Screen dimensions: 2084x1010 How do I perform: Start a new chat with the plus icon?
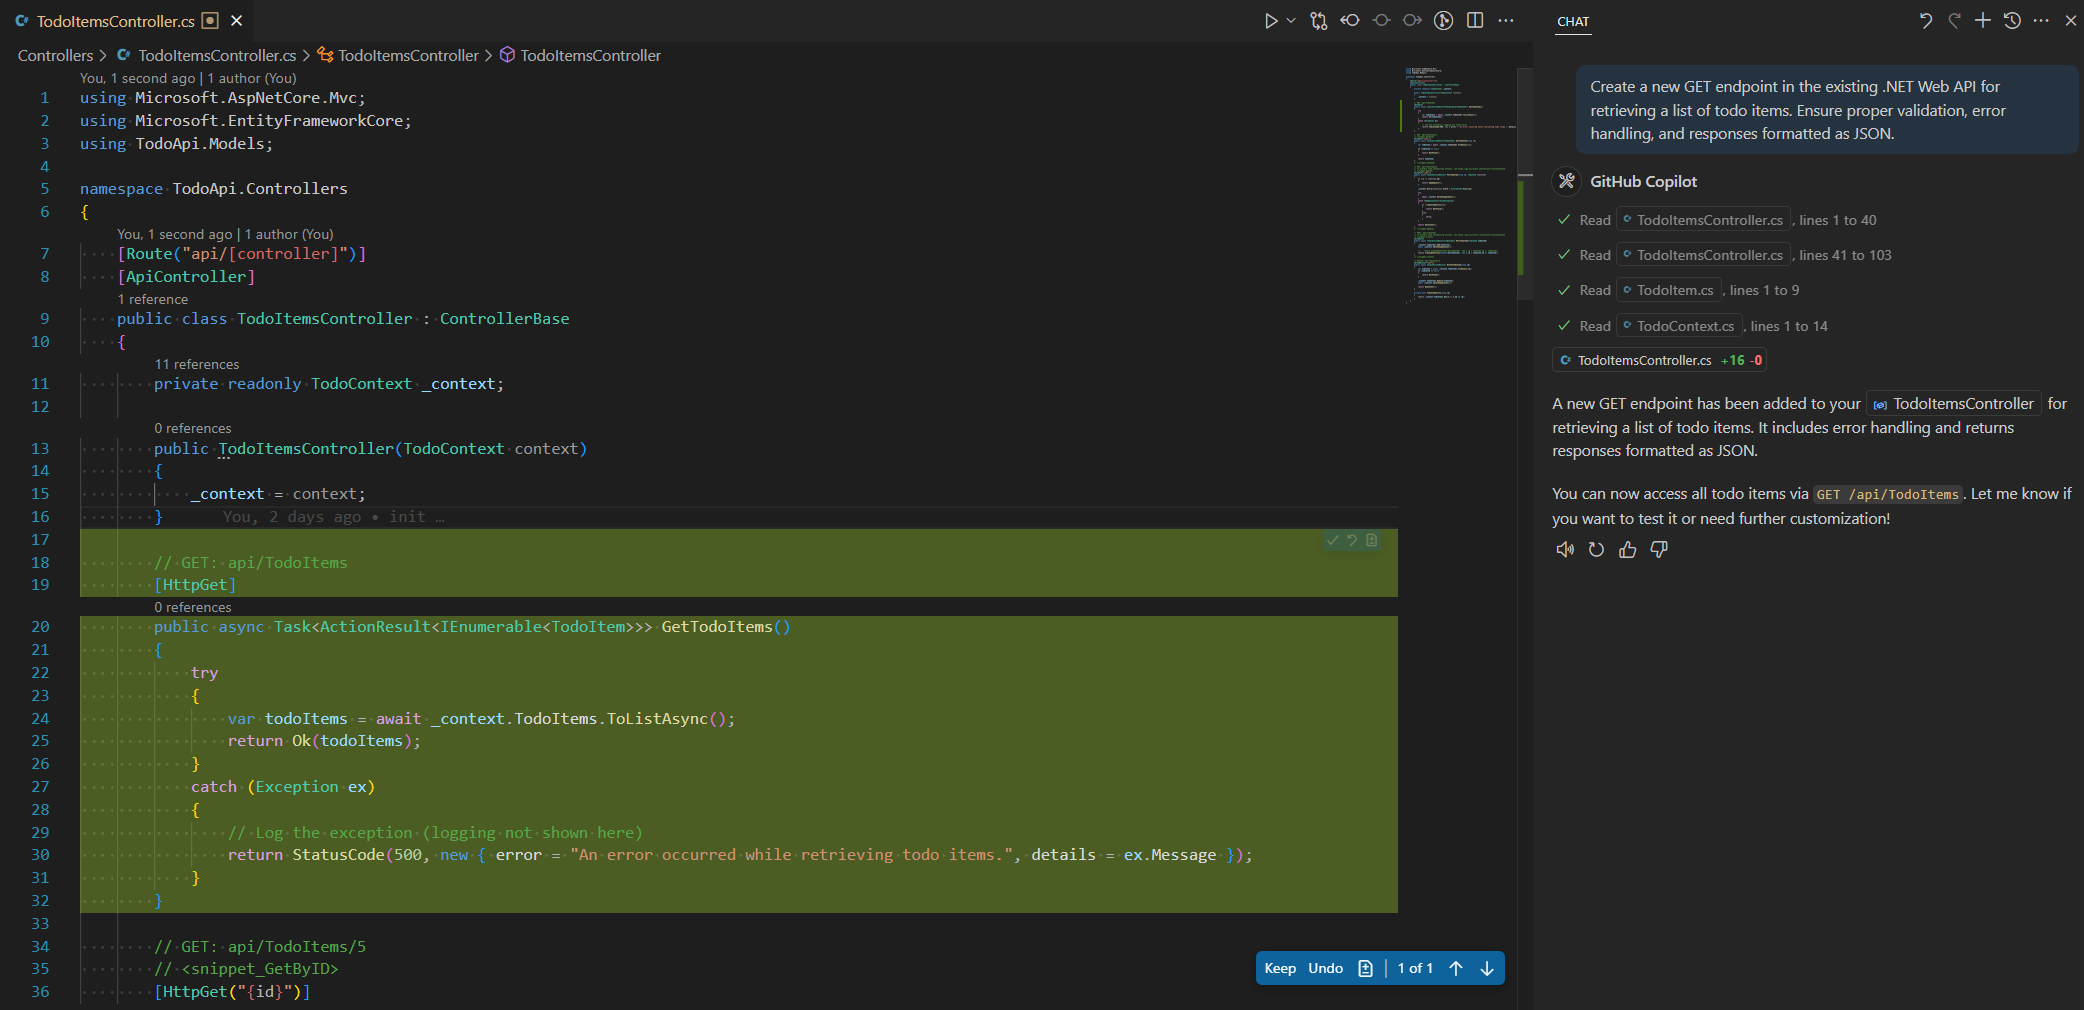1983,20
